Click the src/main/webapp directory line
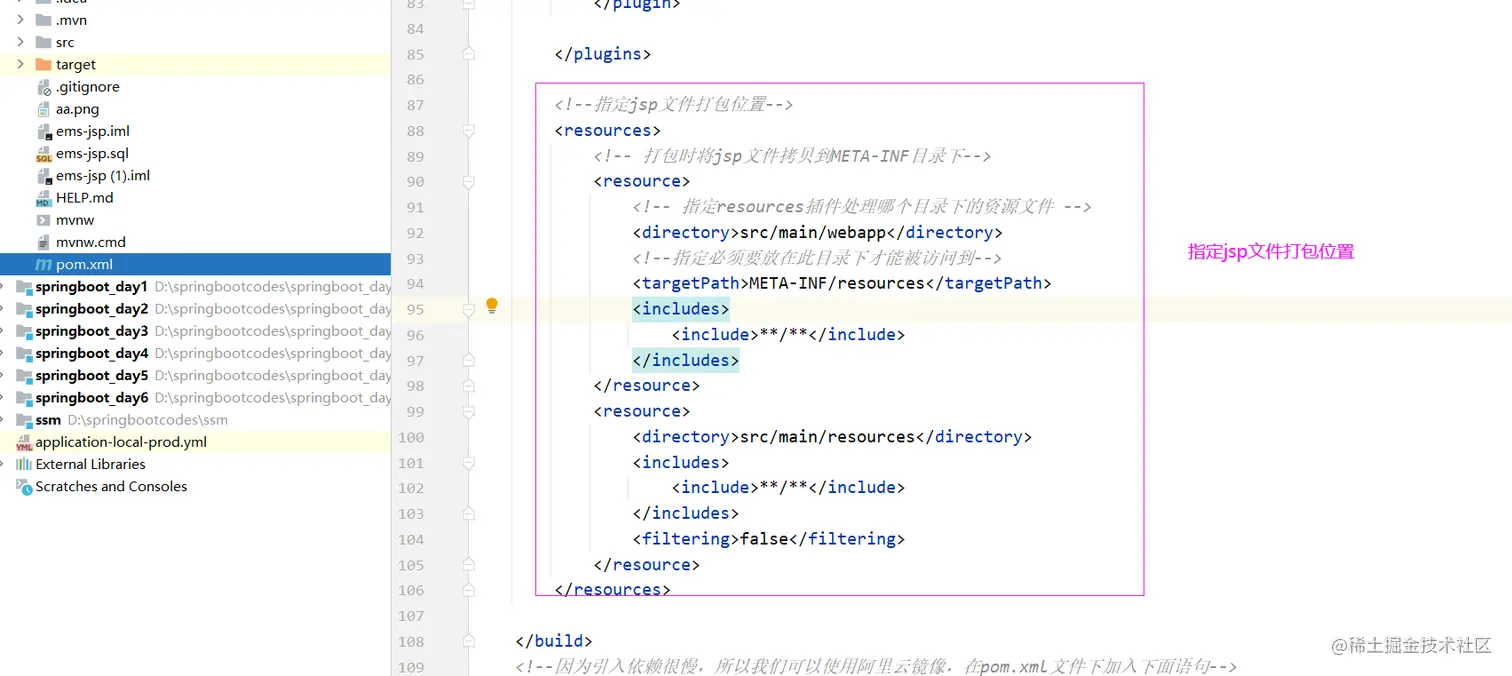This screenshot has height=676, width=1512. (x=817, y=233)
